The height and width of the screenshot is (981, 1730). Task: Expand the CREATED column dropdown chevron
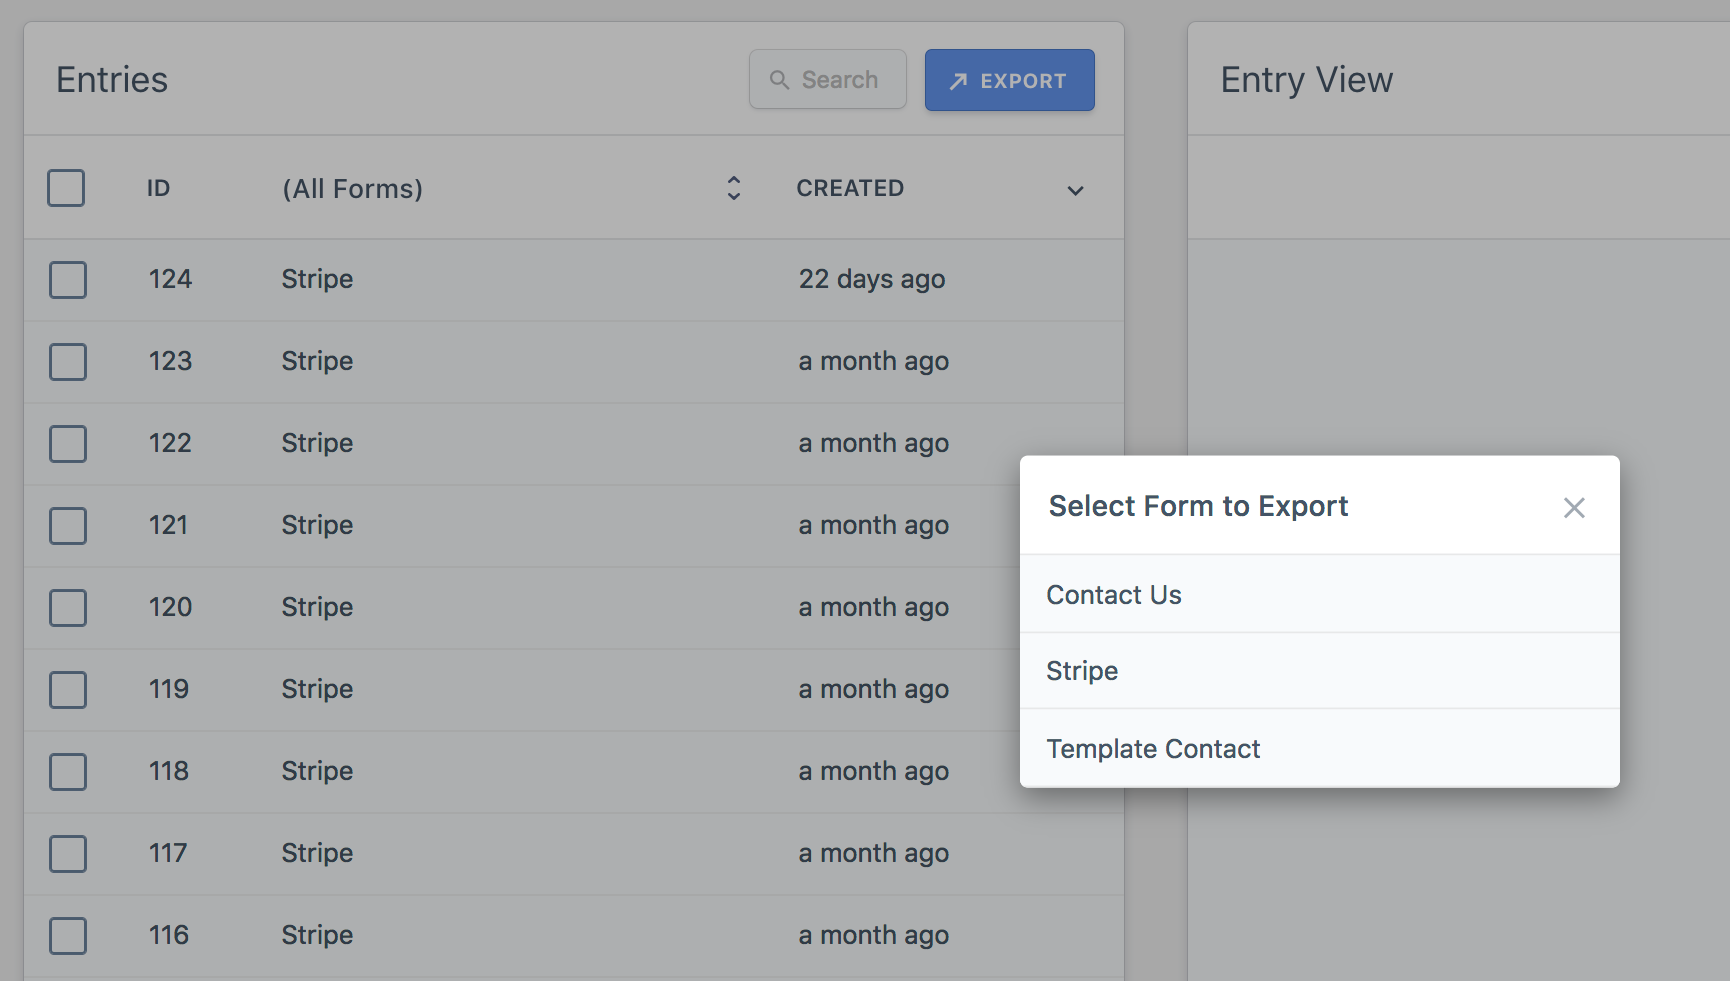click(x=1075, y=190)
